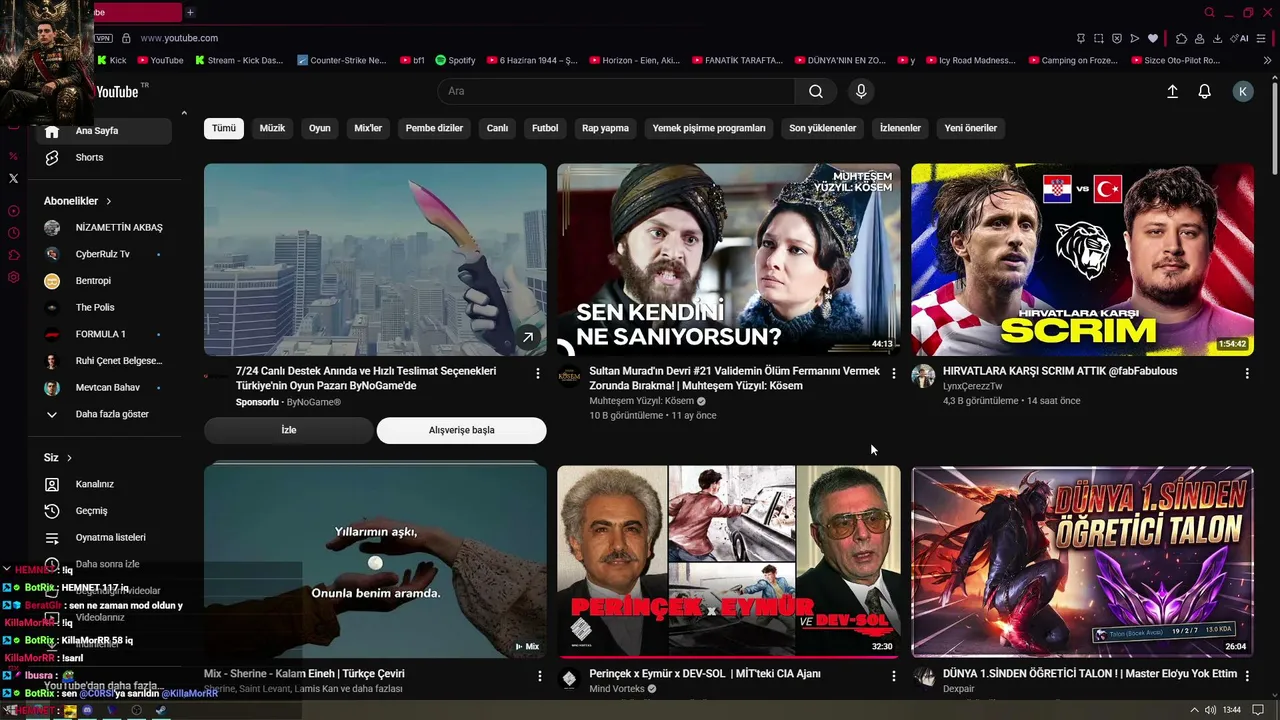The image size is (1280, 720).
Task: Click the heart bookmark icon in address bar
Action: [1152, 38]
